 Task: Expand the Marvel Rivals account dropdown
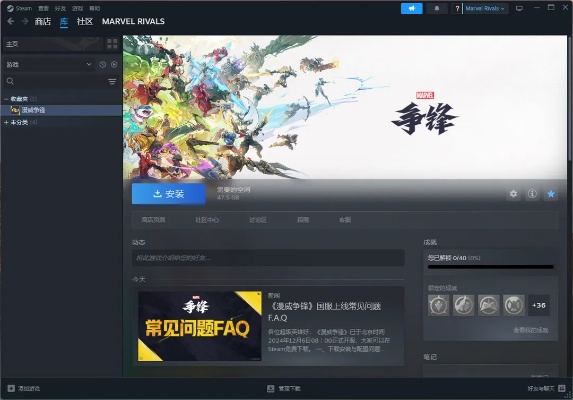click(486, 8)
